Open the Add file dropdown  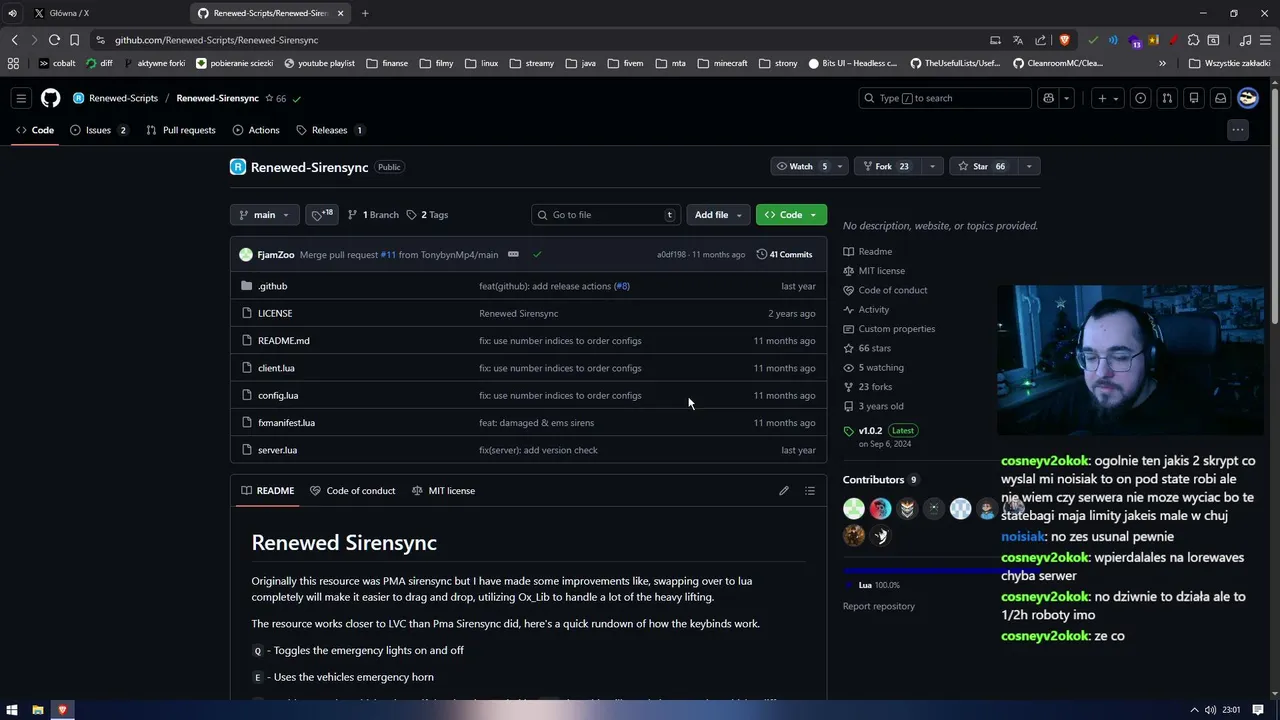718,215
